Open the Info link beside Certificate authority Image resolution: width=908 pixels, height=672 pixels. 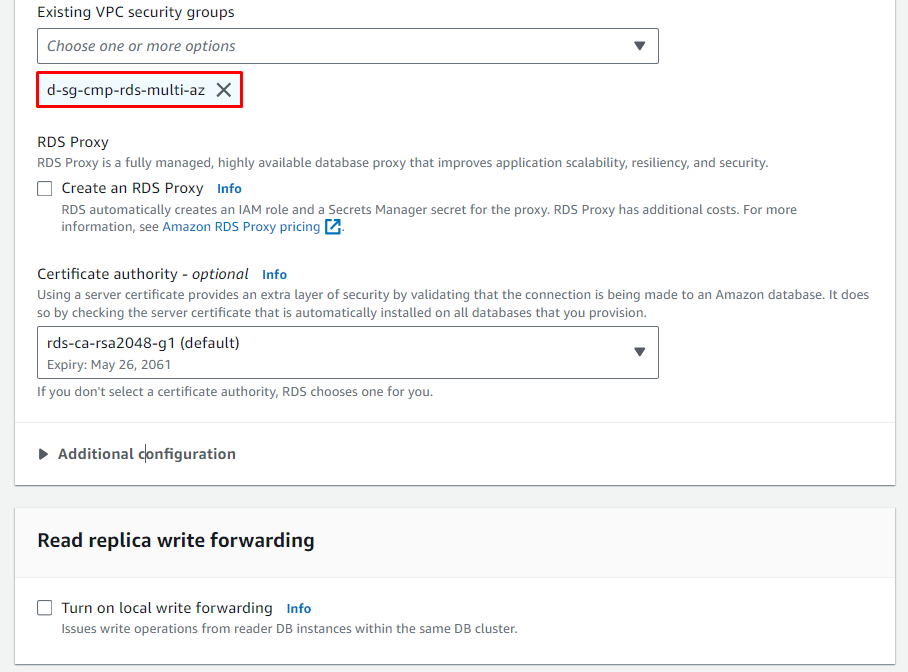[274, 274]
